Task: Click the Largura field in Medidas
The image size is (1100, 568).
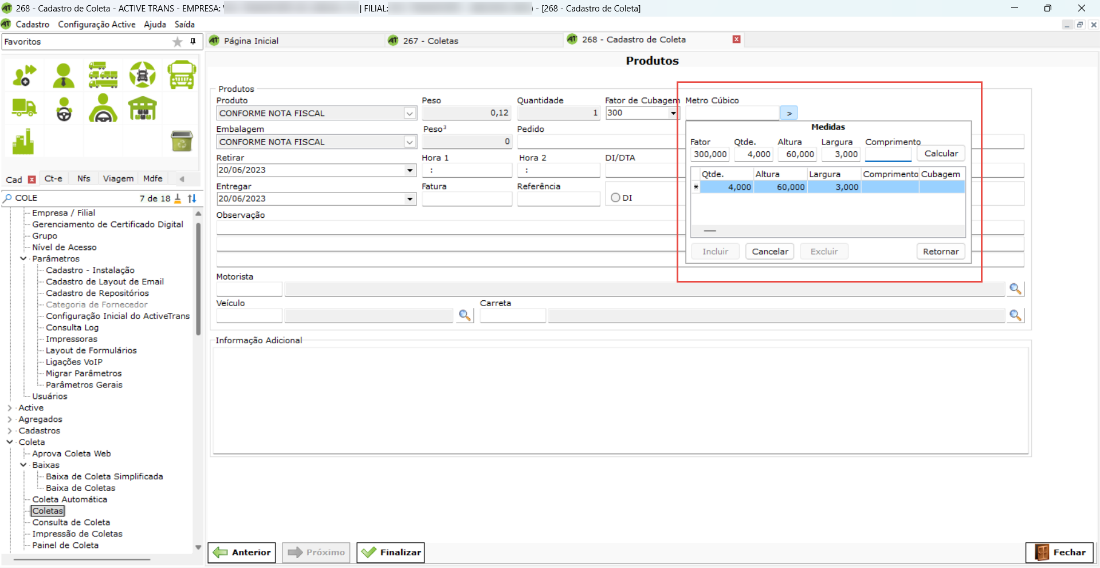Action: [x=840, y=154]
